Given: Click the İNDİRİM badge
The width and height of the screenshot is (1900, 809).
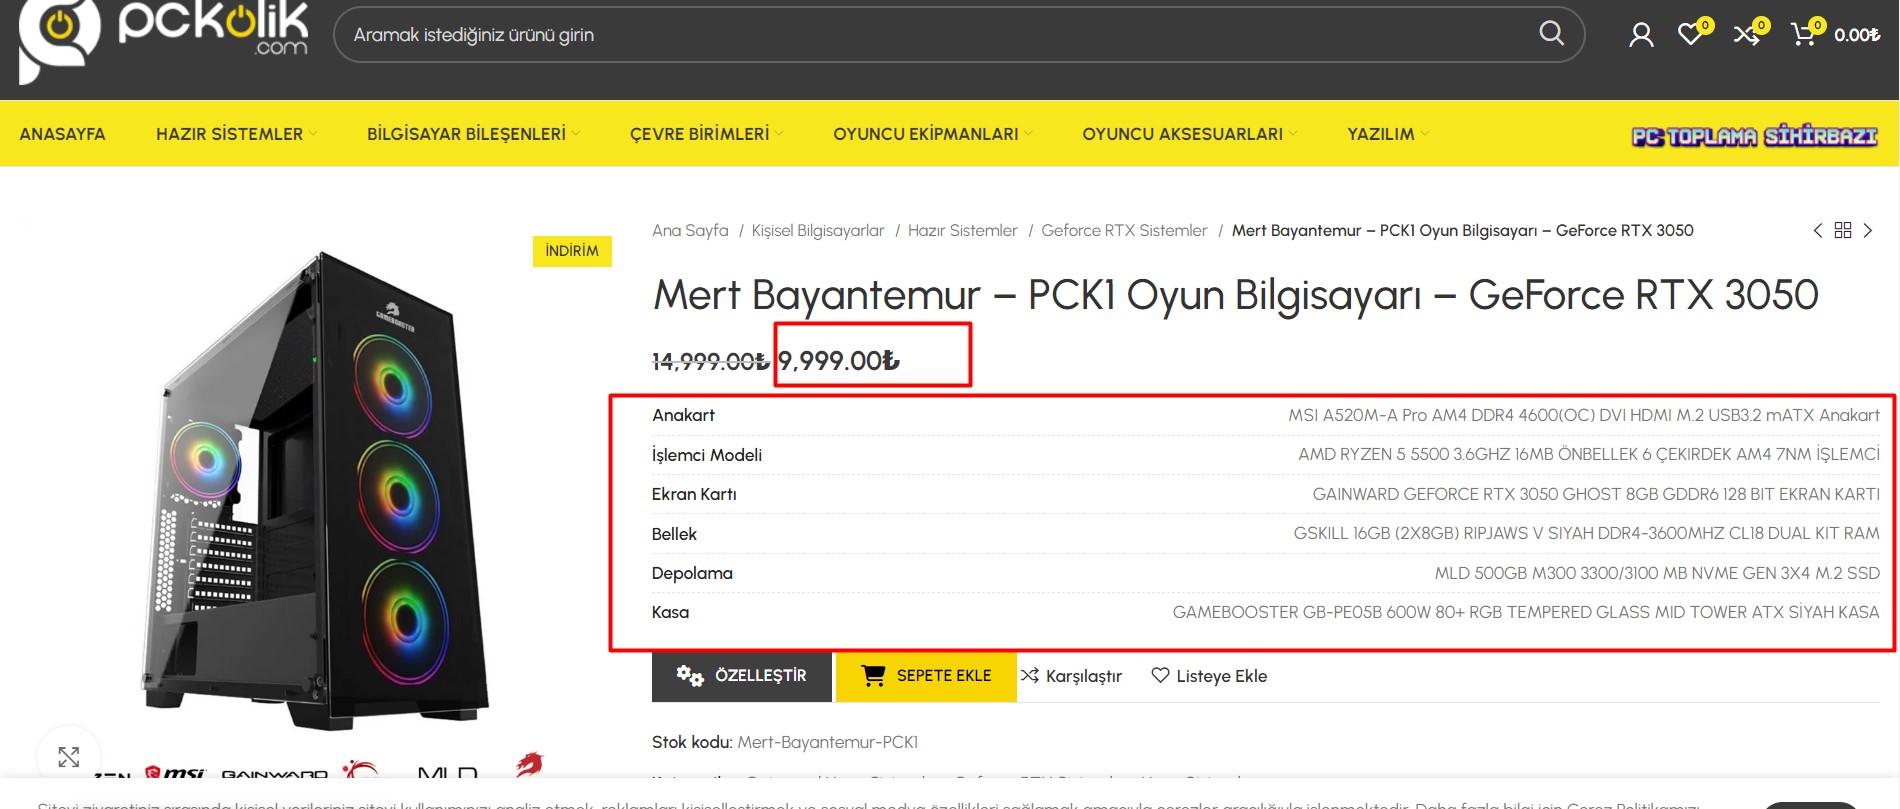Looking at the screenshot, I should click(x=572, y=251).
